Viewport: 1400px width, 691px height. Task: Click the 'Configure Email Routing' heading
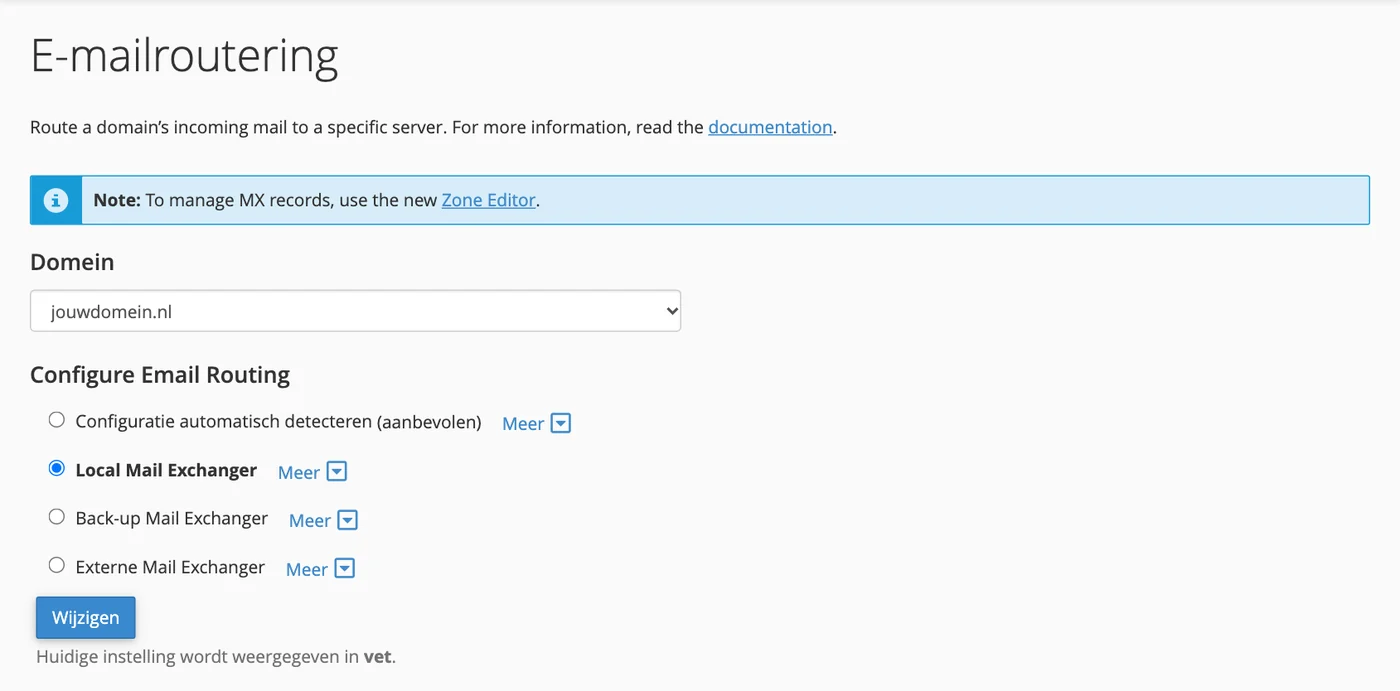click(160, 375)
